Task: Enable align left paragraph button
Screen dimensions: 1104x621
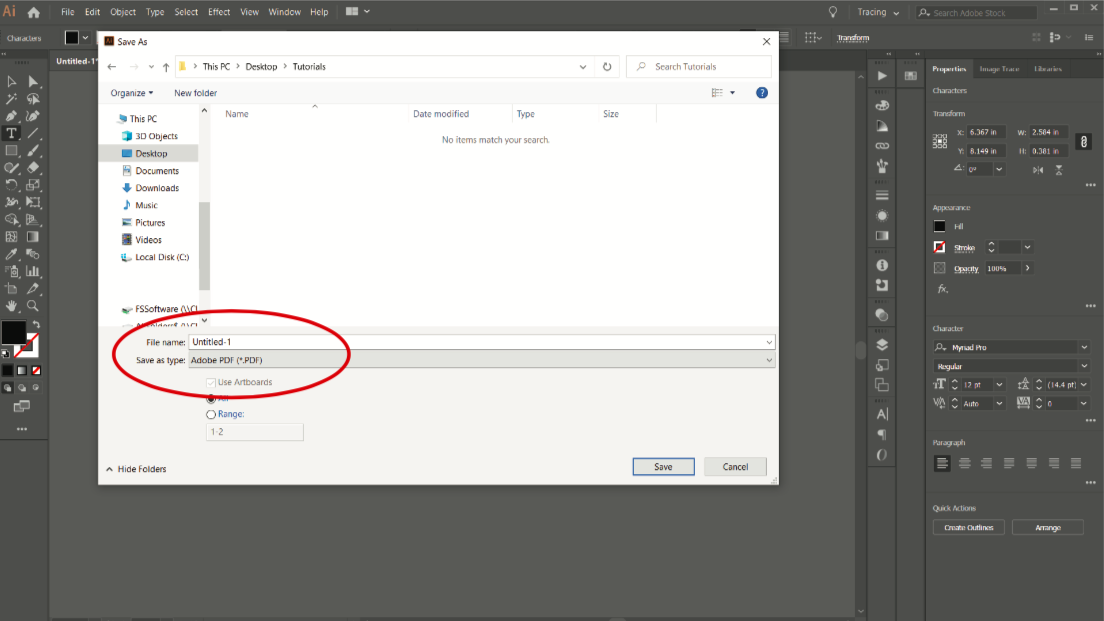Action: [943, 463]
